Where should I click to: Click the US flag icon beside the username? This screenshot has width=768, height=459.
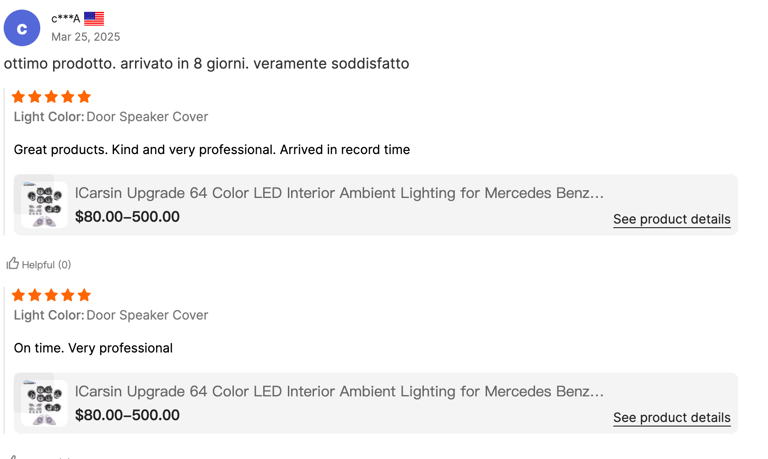[x=94, y=18]
